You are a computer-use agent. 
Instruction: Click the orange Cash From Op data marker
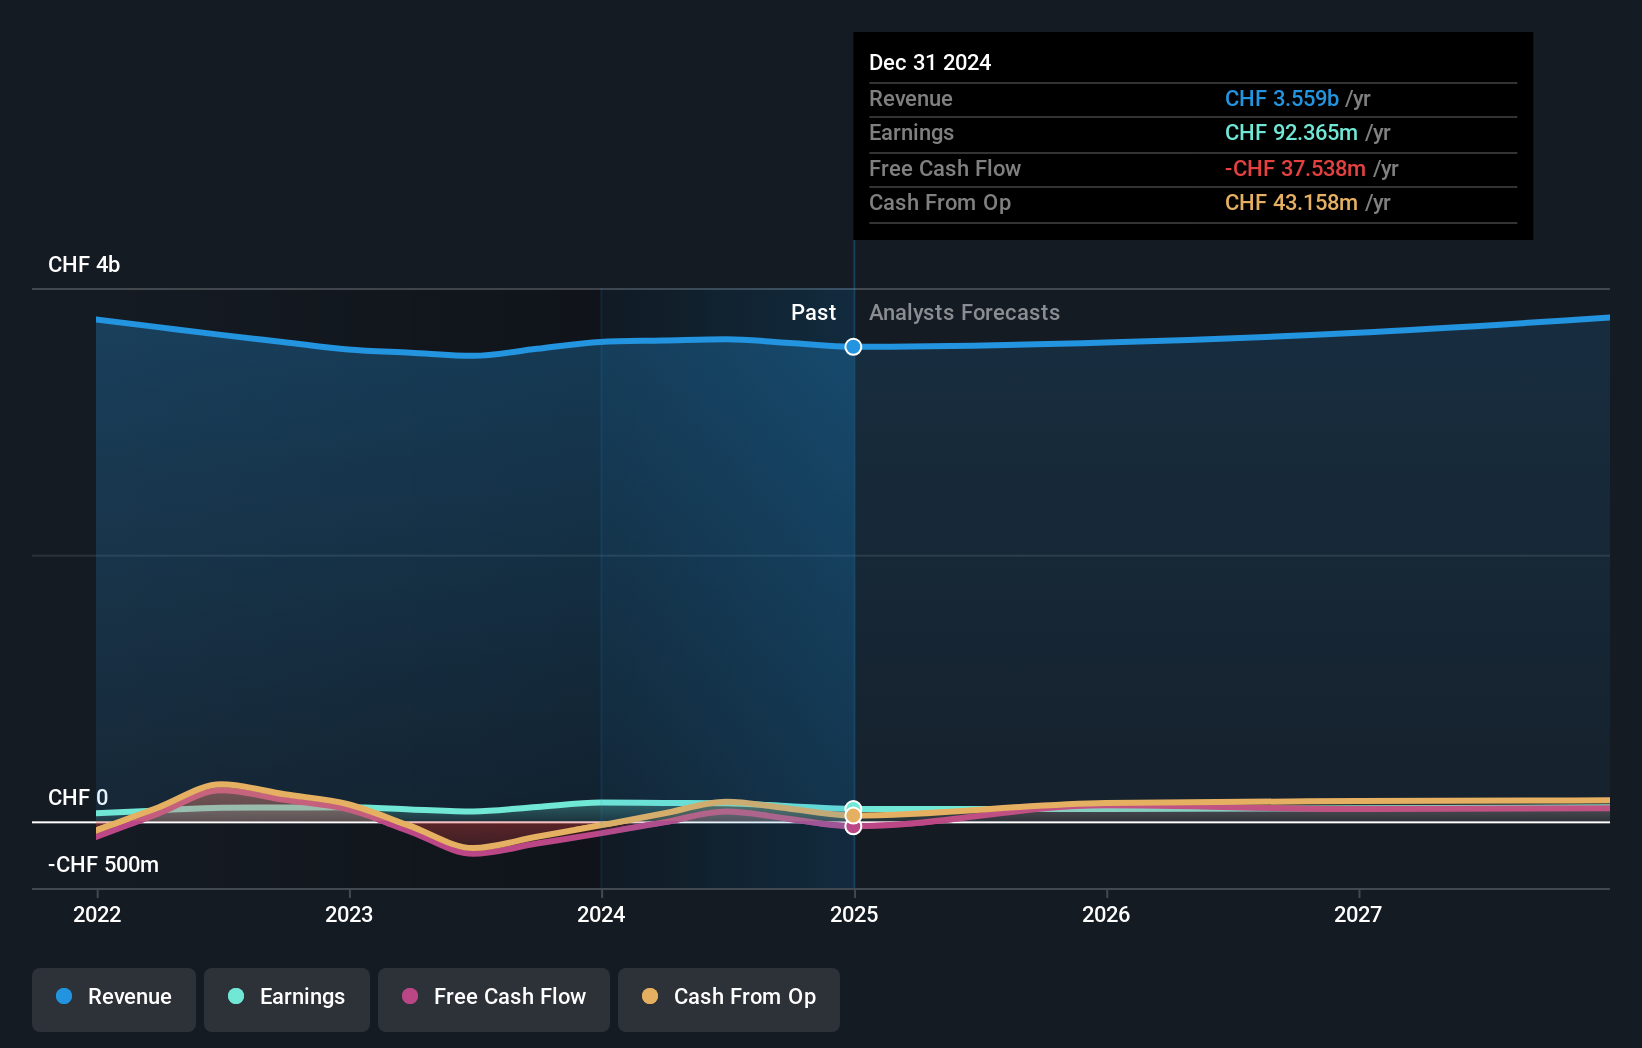pyautogui.click(x=853, y=816)
